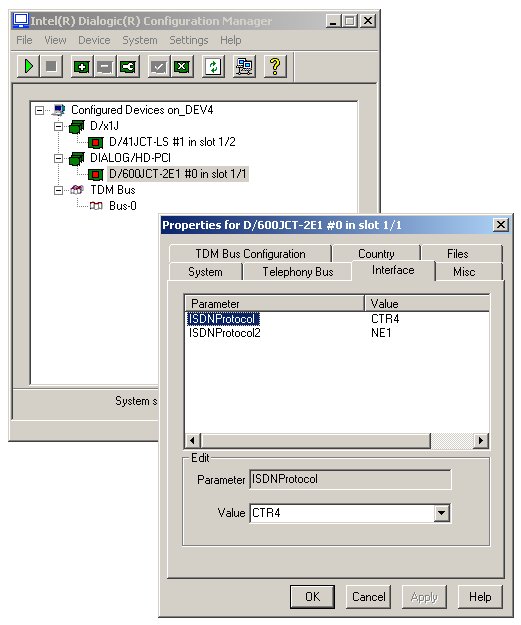This screenshot has width=521, height=625.
Task: Collapse the TDM Bus tree node
Action: [59, 190]
